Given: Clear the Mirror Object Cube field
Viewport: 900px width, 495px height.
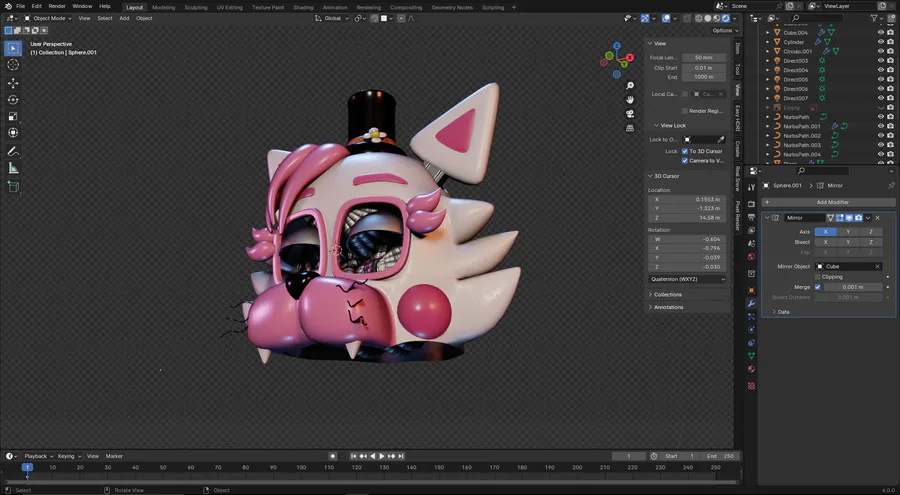Looking at the screenshot, I should point(877,266).
